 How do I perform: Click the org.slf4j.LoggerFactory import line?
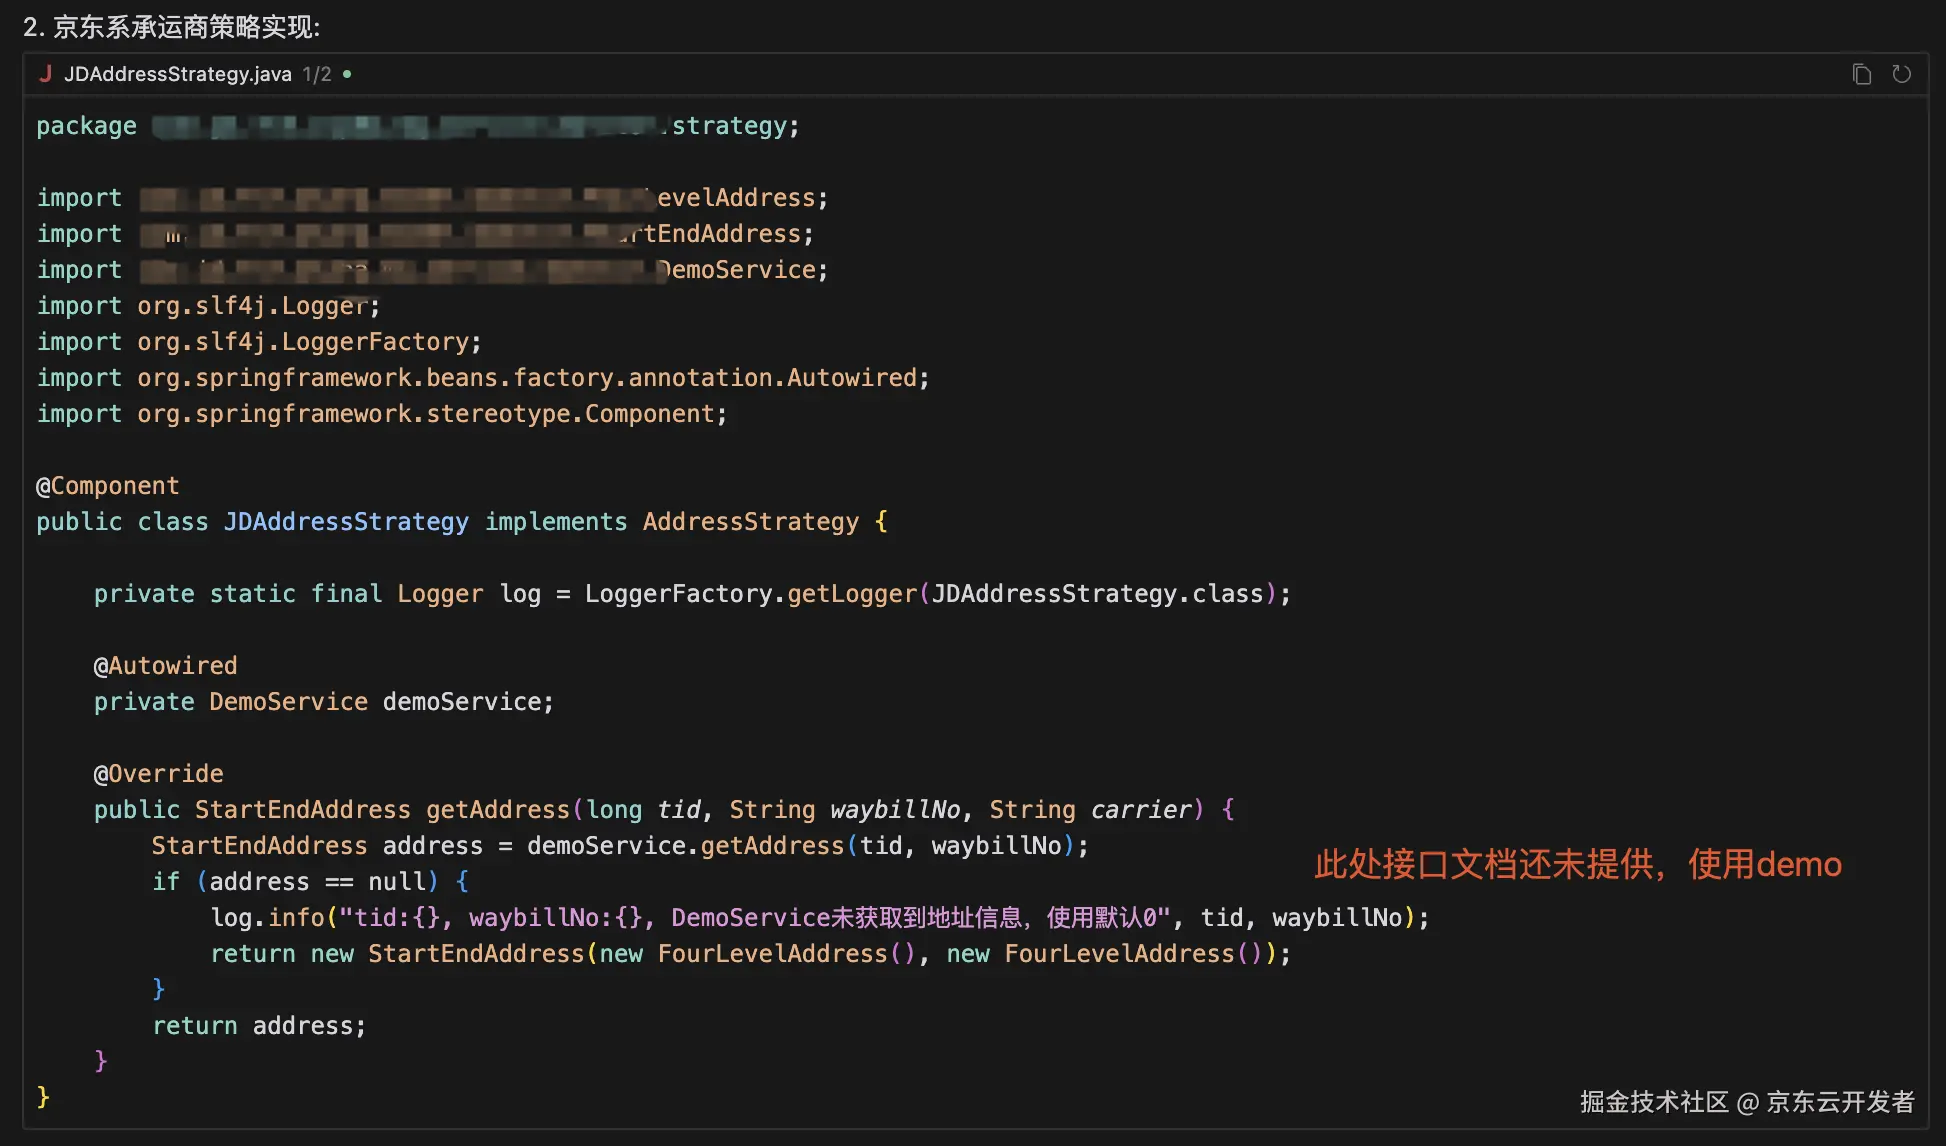point(259,342)
